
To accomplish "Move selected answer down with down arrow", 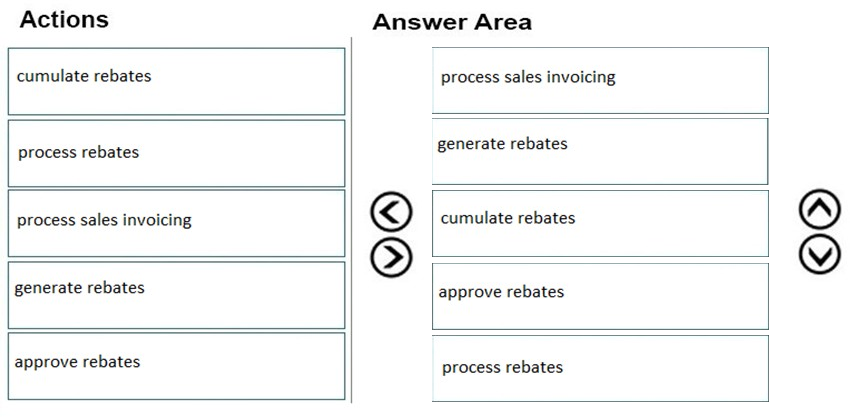I will coord(820,254).
